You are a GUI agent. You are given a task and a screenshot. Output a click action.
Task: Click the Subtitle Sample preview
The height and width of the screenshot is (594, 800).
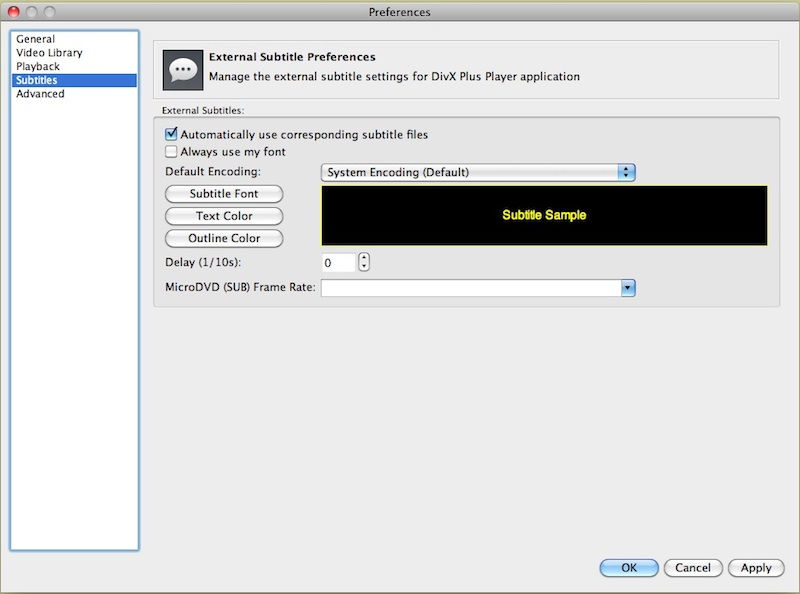(544, 215)
